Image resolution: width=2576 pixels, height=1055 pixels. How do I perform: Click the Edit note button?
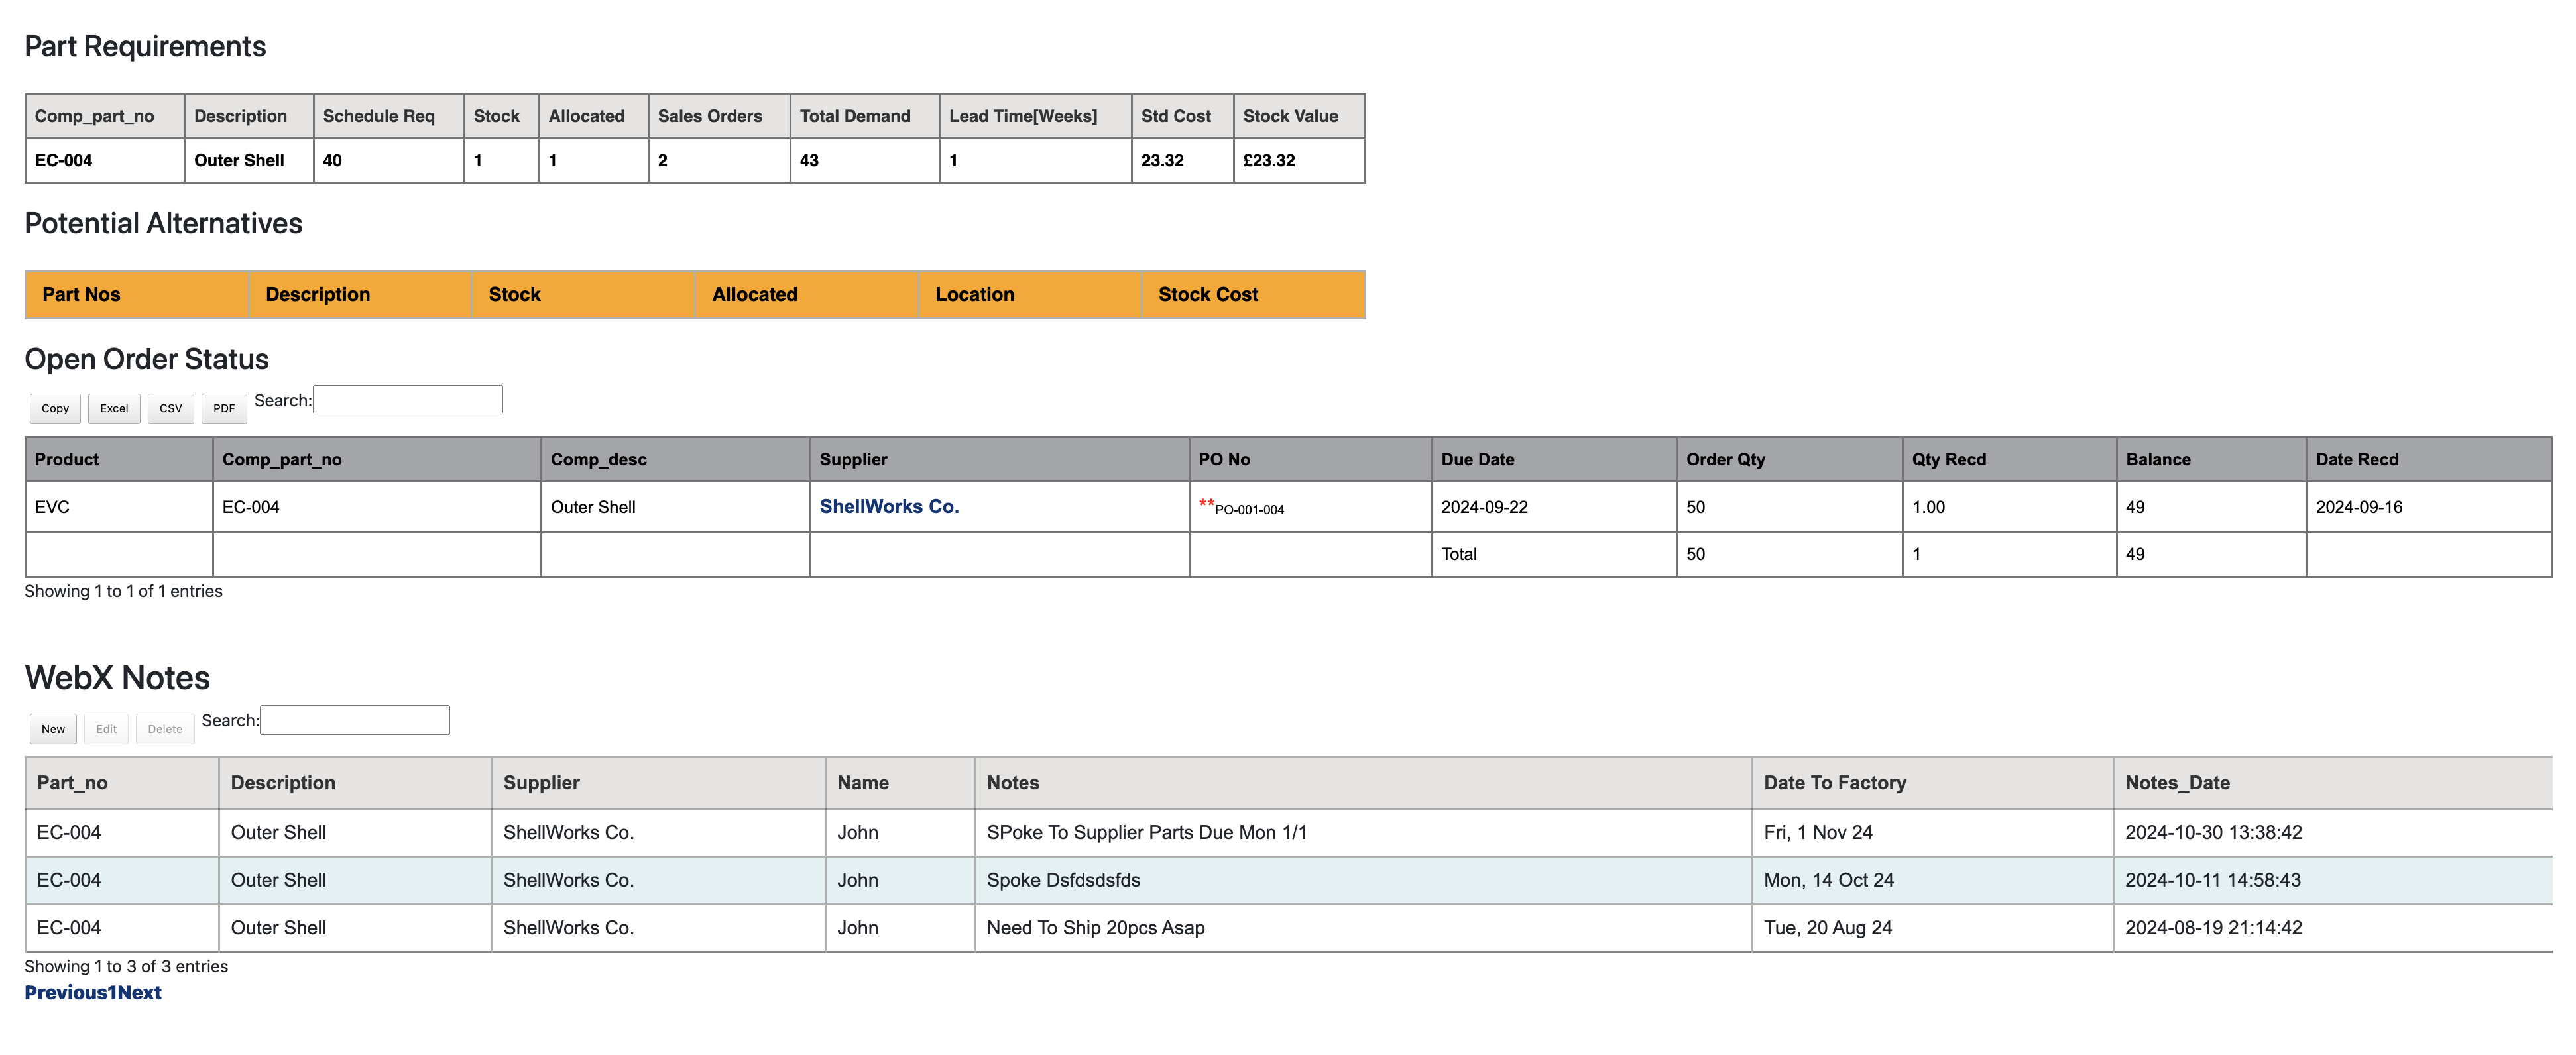tap(106, 729)
